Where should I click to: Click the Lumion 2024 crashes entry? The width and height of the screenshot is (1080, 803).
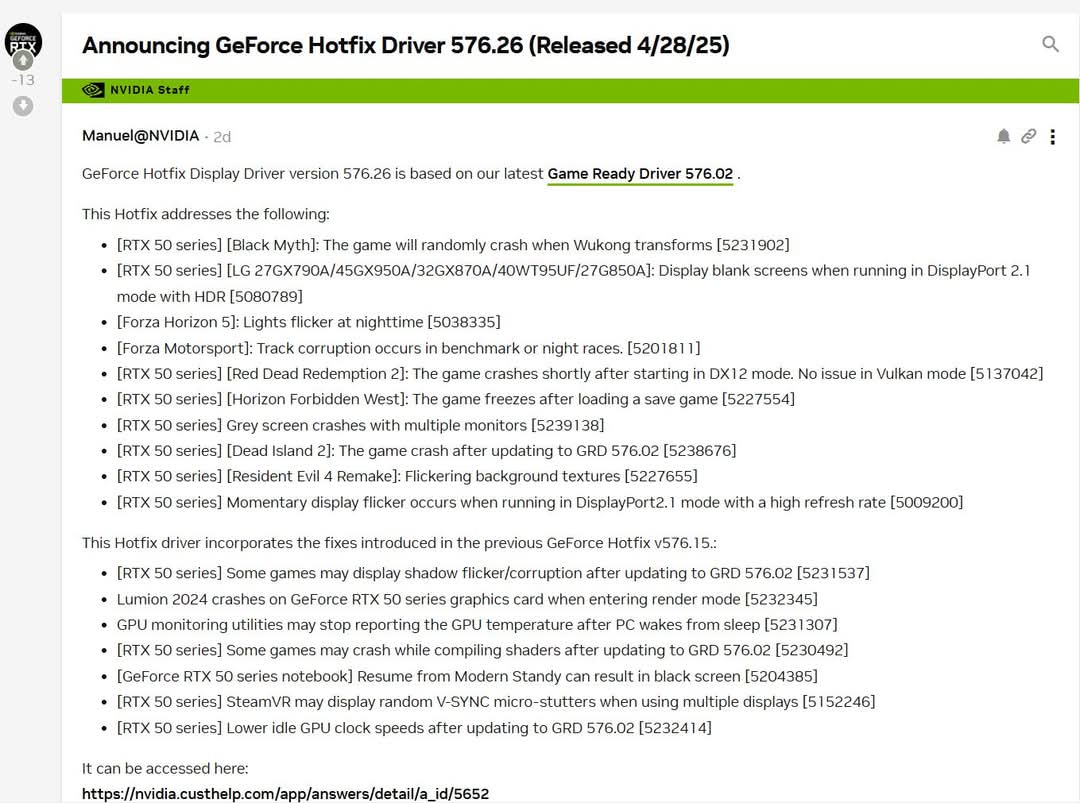(467, 599)
